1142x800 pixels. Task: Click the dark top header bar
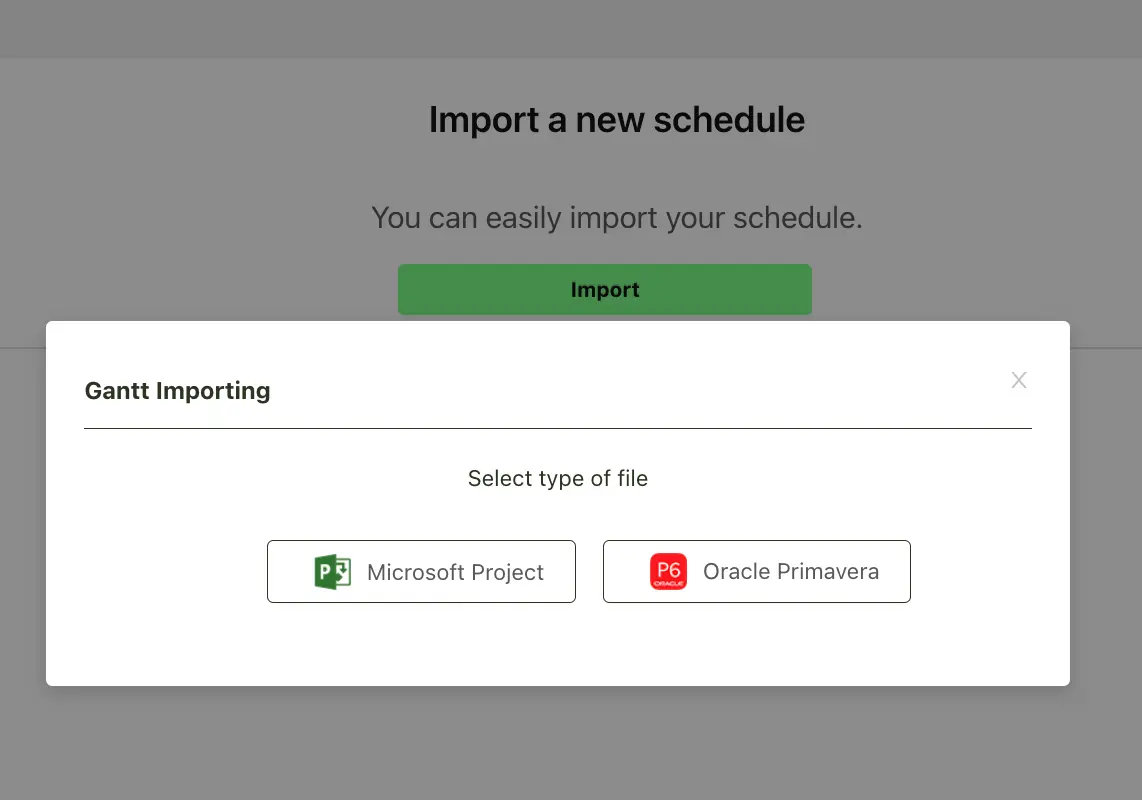coord(571,28)
